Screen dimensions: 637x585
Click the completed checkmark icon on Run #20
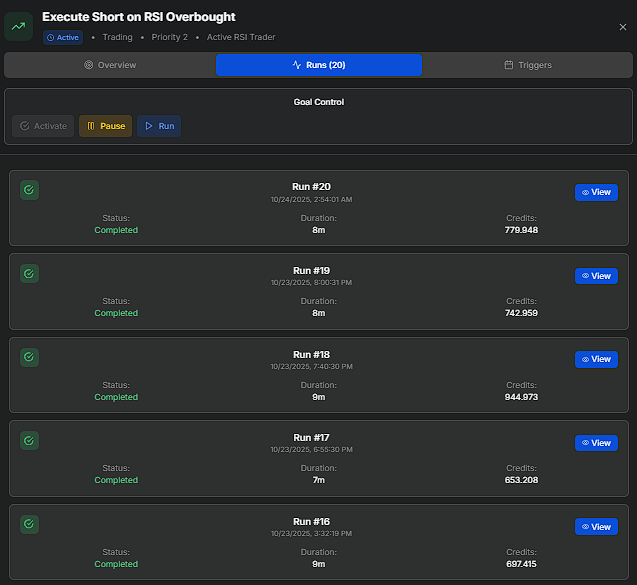coord(29,190)
